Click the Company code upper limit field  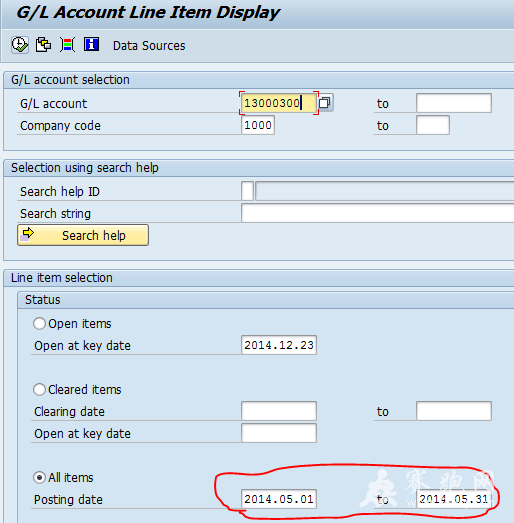433,125
